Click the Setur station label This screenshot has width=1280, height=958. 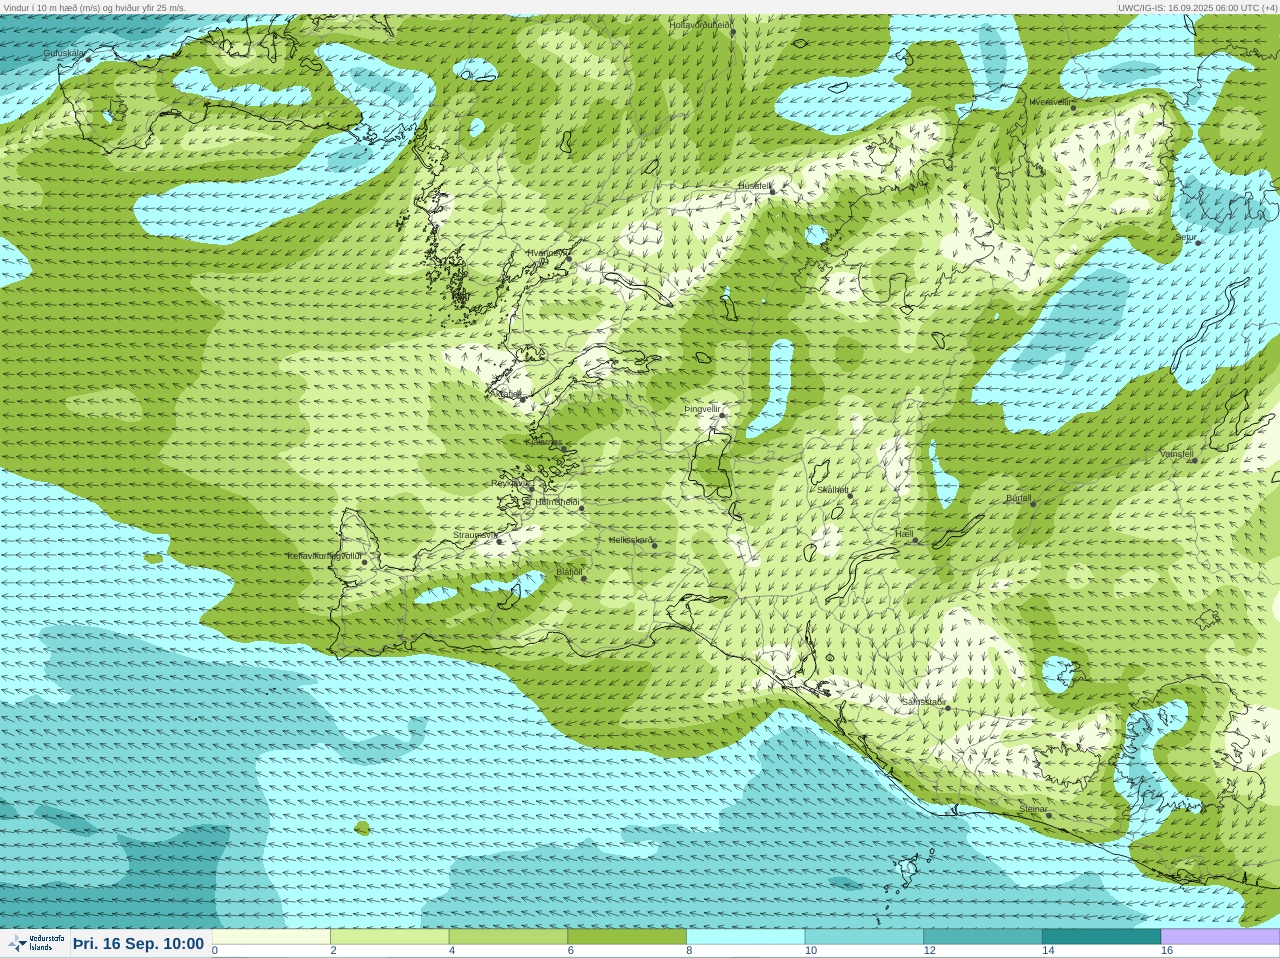click(1186, 238)
